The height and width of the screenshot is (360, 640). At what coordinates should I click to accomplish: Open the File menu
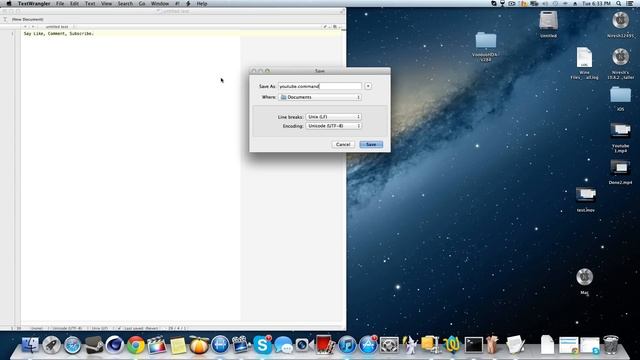[60, 4]
